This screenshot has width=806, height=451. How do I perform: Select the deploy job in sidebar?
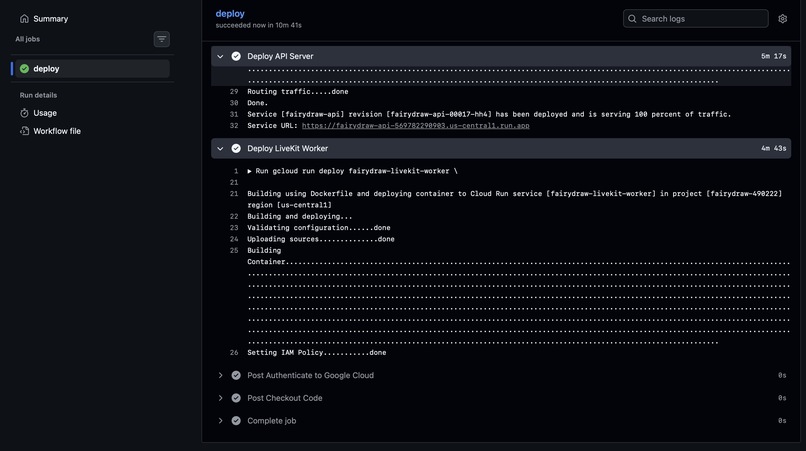click(92, 68)
